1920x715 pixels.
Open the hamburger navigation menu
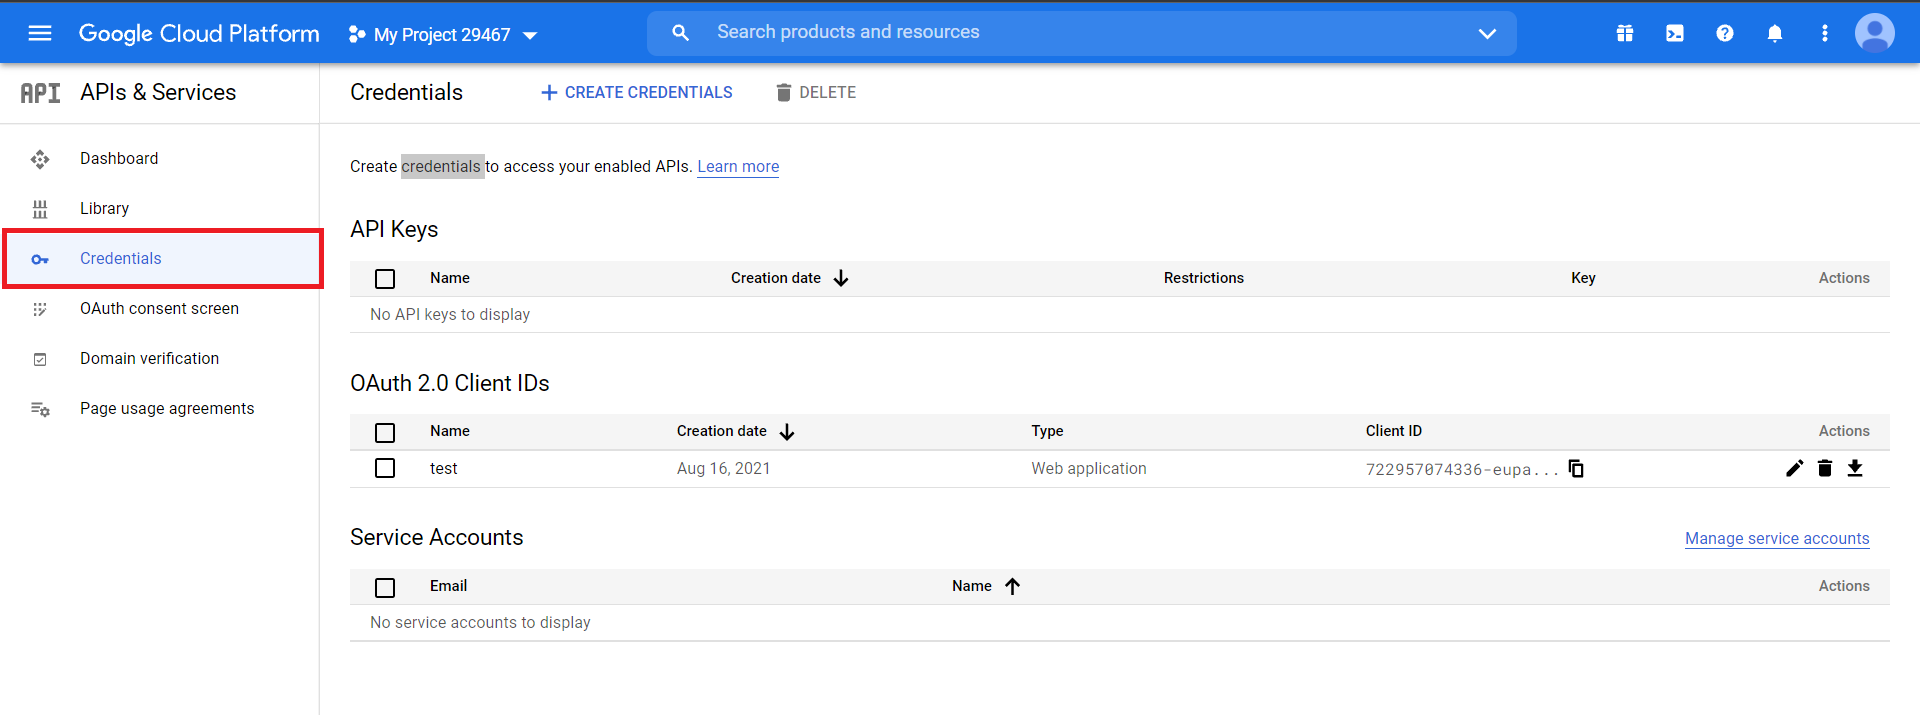40,34
